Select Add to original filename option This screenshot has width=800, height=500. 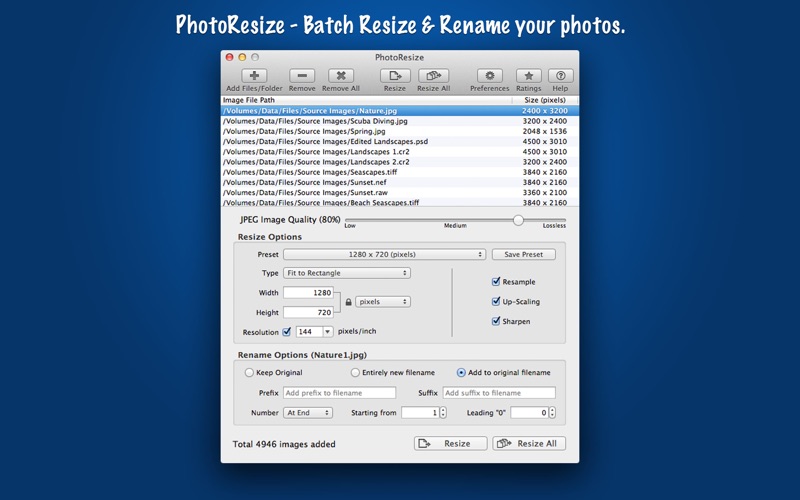pyautogui.click(x=461, y=372)
